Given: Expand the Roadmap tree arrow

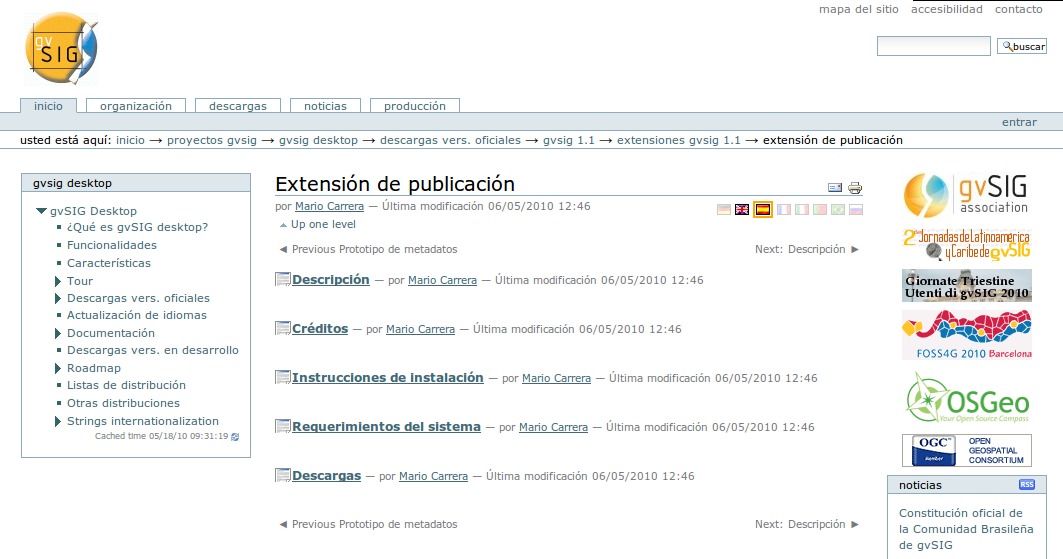Looking at the screenshot, I should [58, 368].
